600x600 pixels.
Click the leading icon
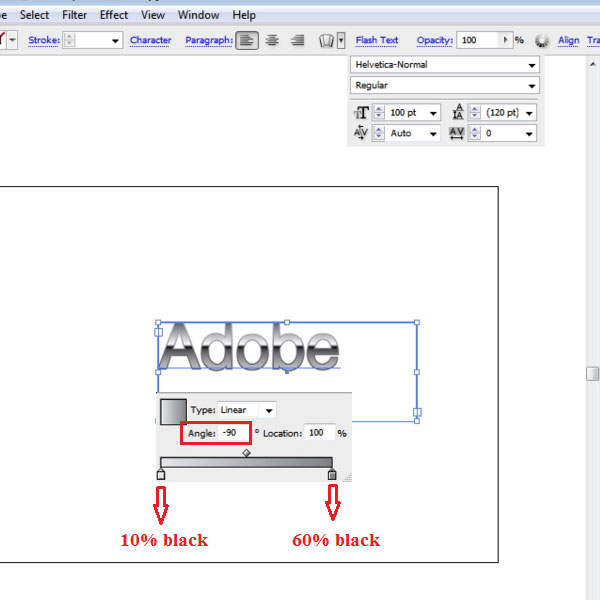pos(458,112)
